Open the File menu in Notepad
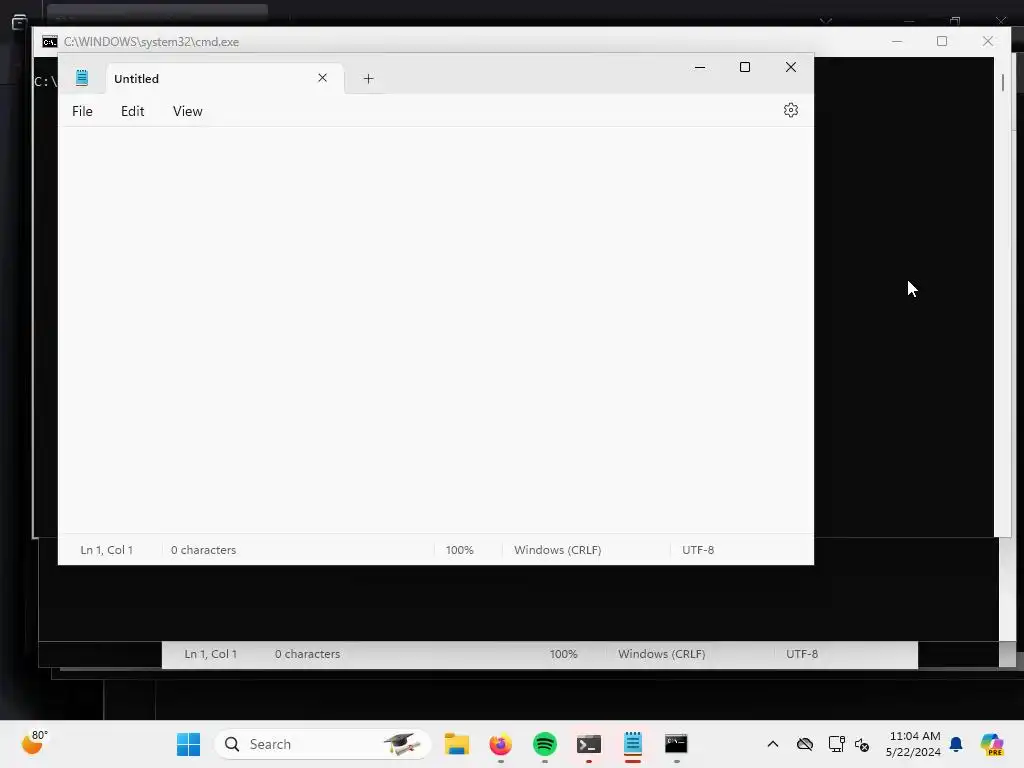Viewport: 1024px width, 768px height. [82, 111]
